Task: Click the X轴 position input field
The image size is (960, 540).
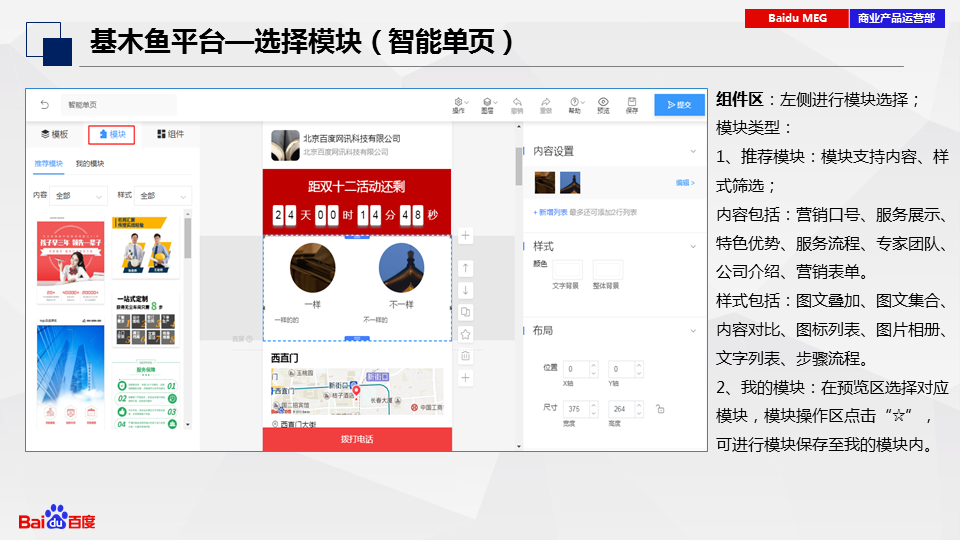Action: (x=575, y=369)
